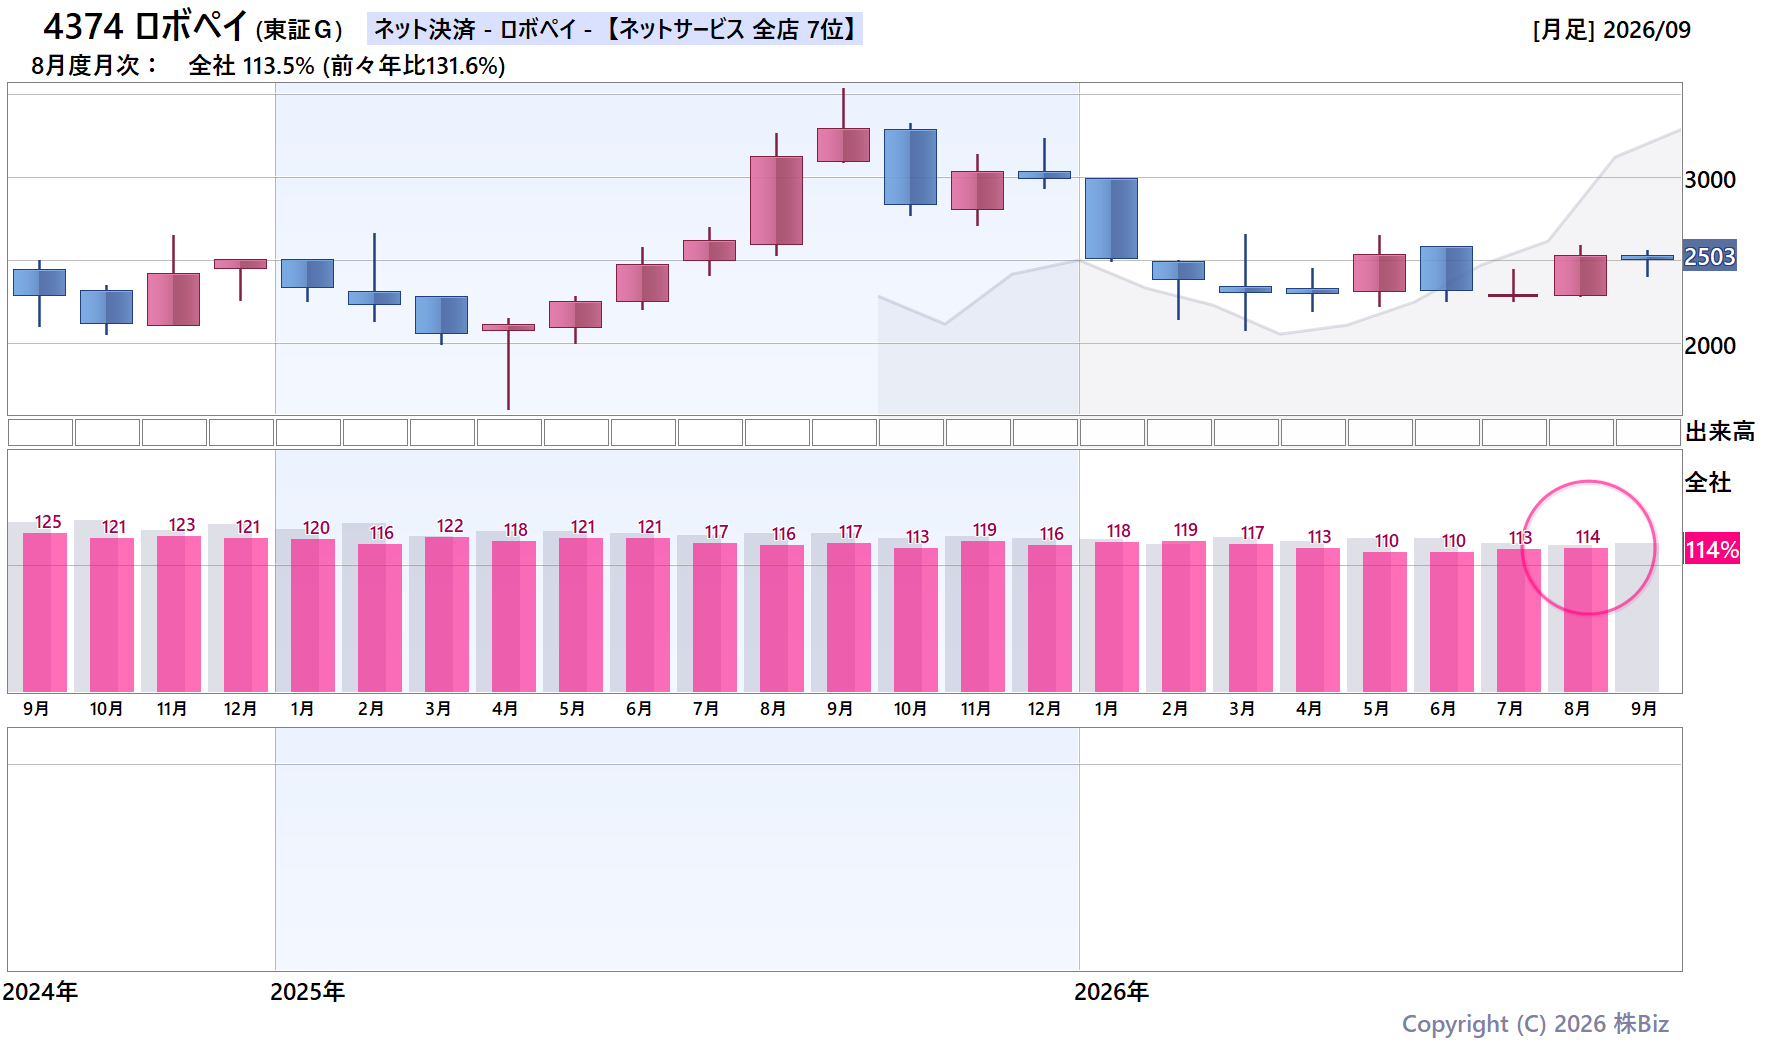1780x1054 pixels.
Task: Click the "全社" series label
Action: pos(1708,483)
